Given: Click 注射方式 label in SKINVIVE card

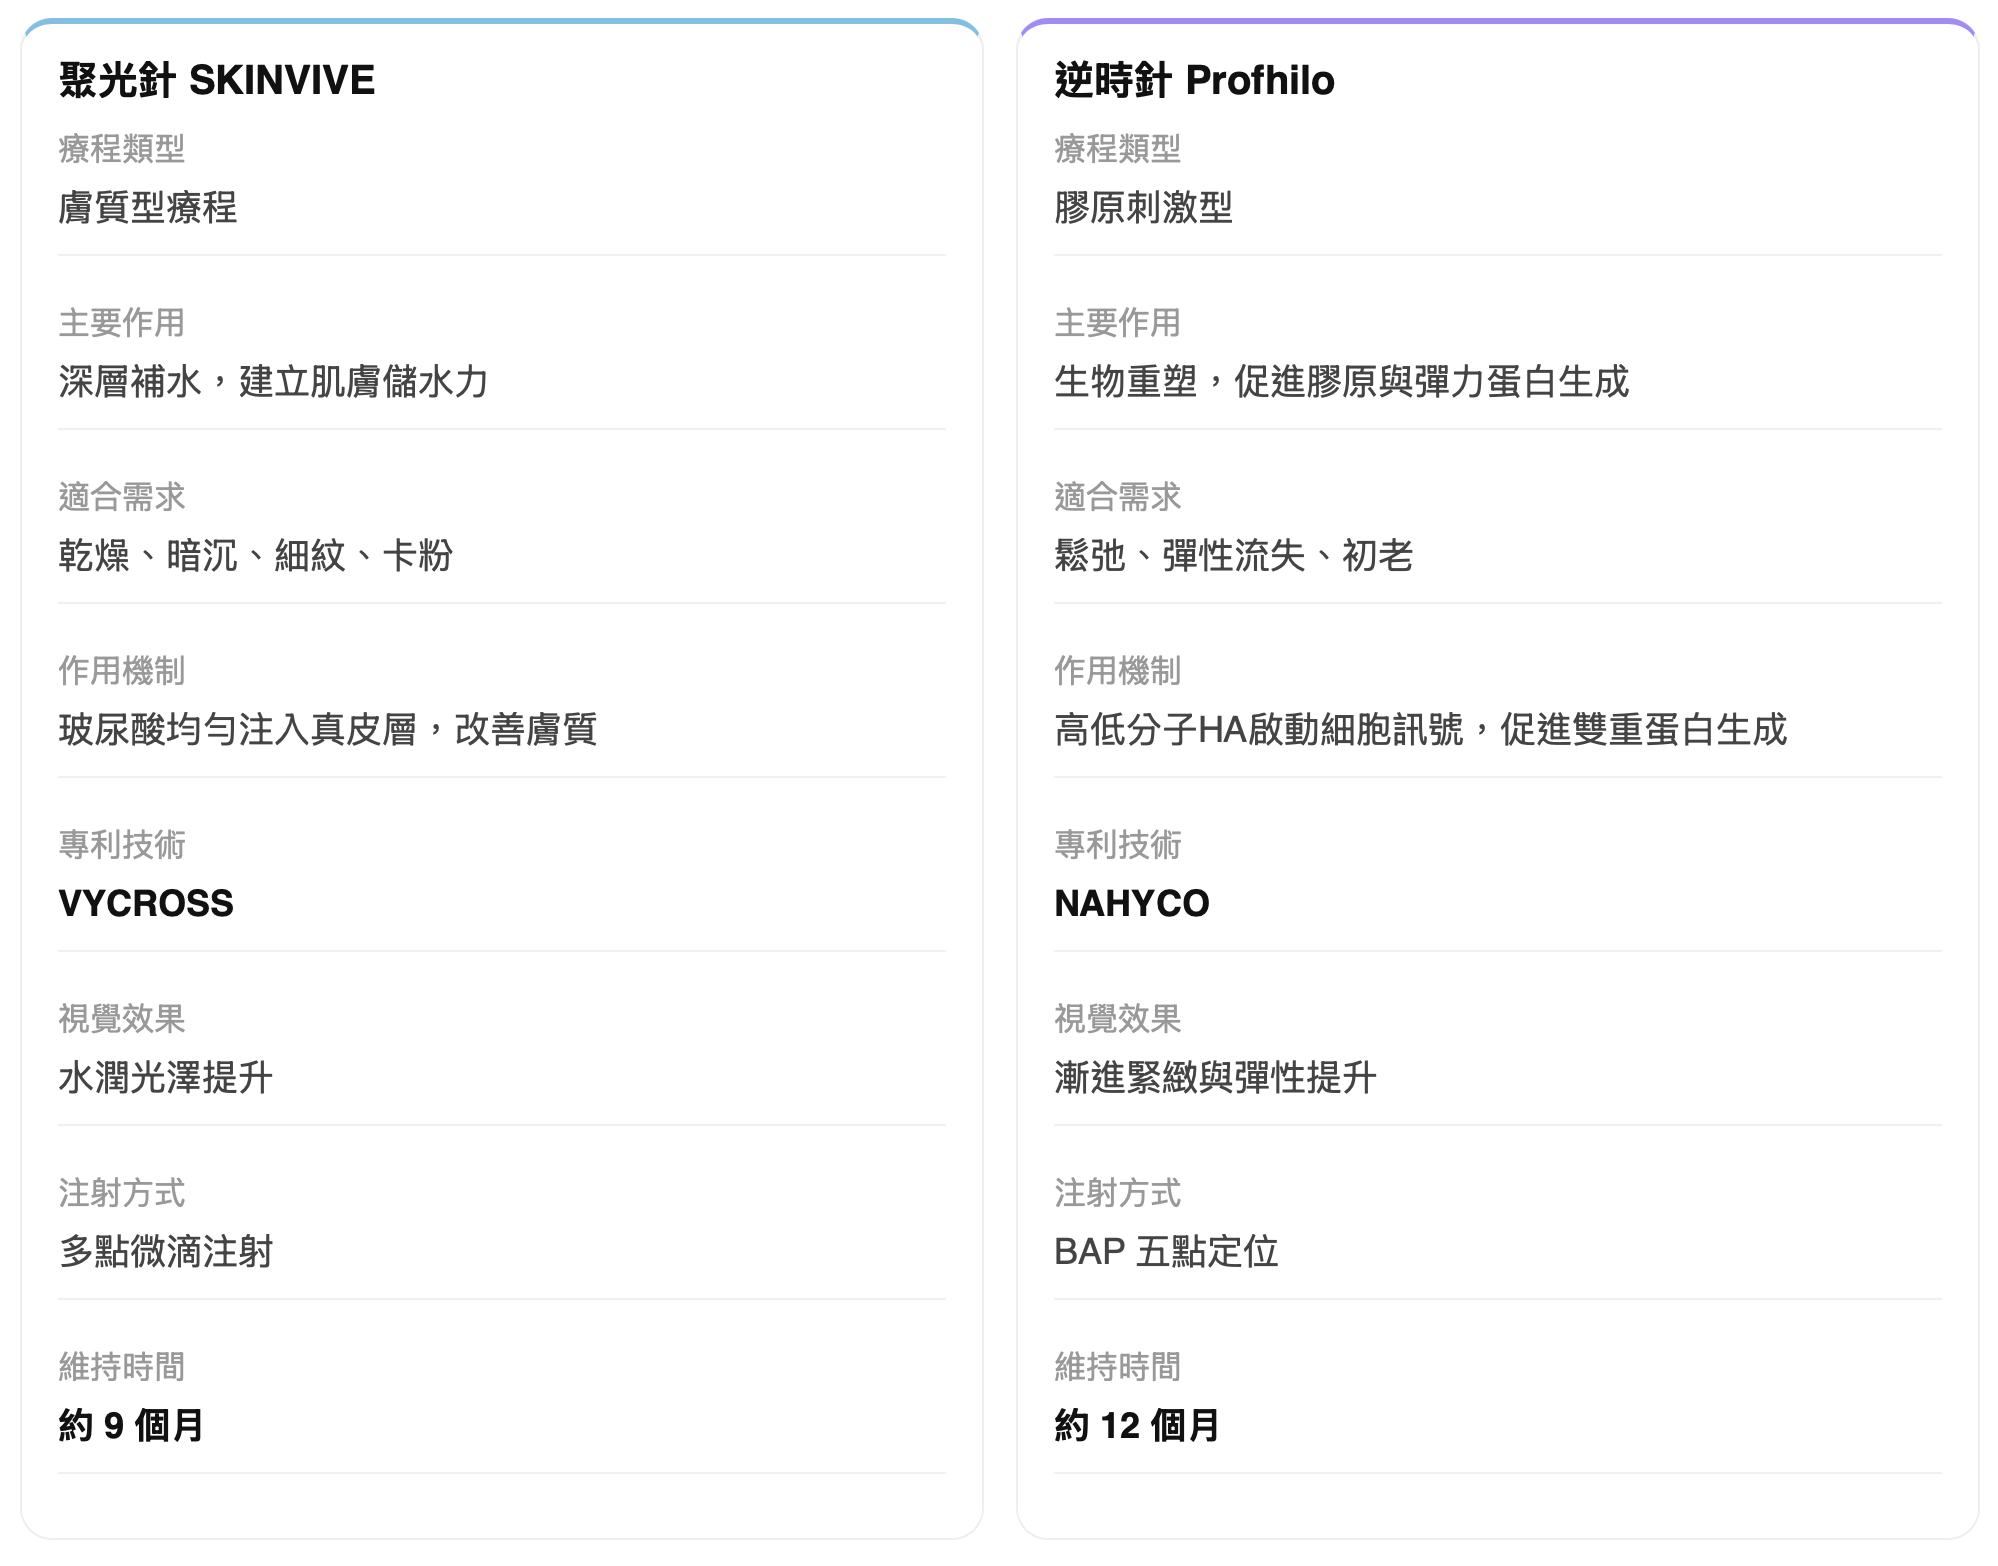Looking at the screenshot, I should click(122, 1193).
